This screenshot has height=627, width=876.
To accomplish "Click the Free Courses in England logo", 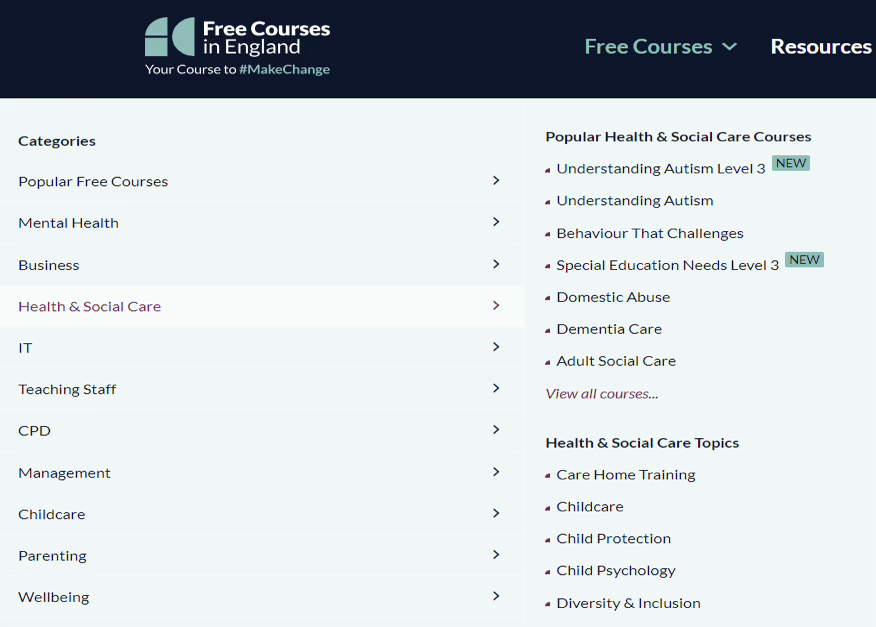I will (237, 47).
